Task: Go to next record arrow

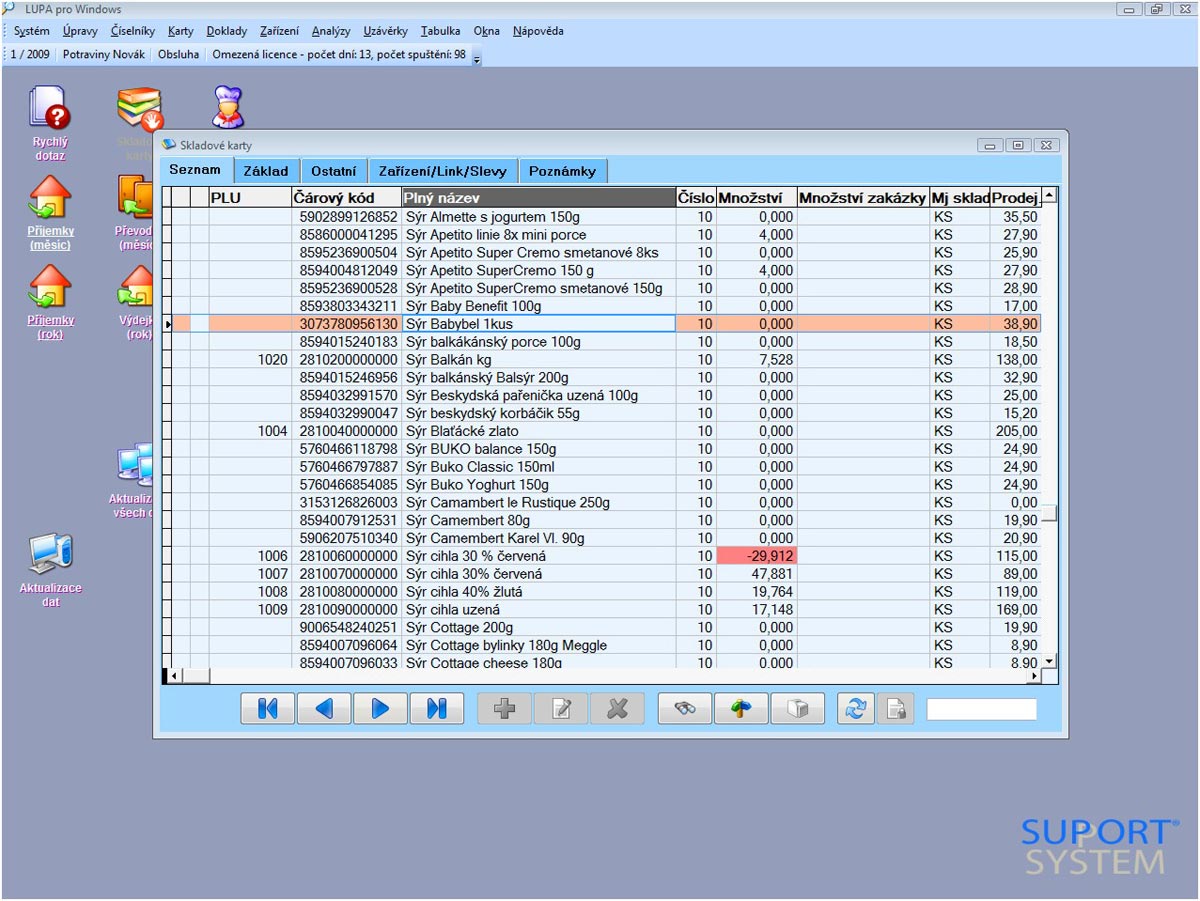Action: tap(380, 708)
